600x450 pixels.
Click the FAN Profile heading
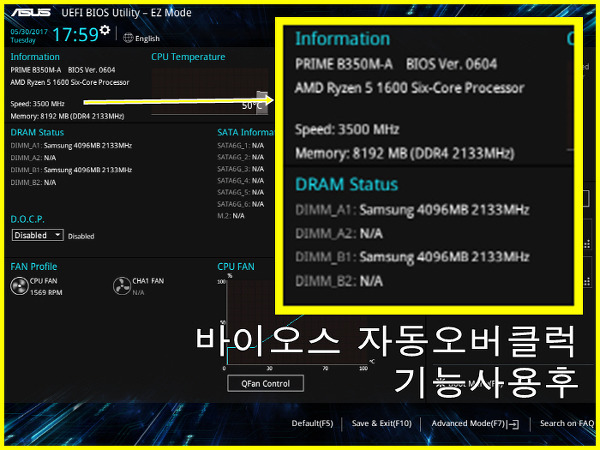click(34, 266)
